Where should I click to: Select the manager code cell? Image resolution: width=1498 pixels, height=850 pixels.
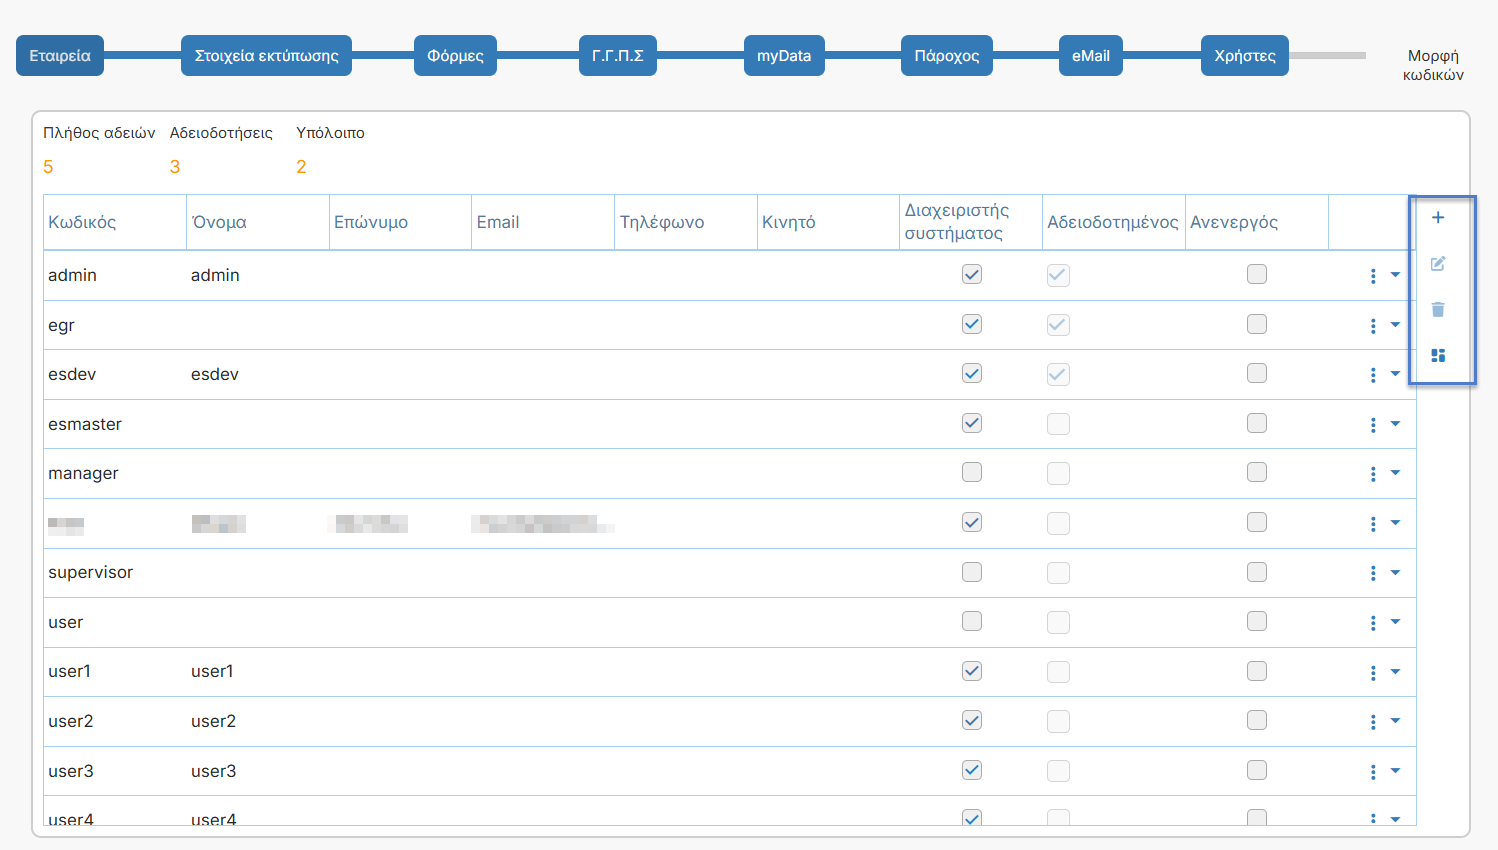pos(115,473)
